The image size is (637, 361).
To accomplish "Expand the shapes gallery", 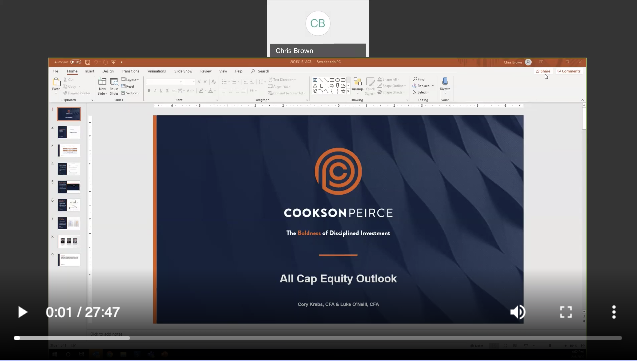I will 348,92.
